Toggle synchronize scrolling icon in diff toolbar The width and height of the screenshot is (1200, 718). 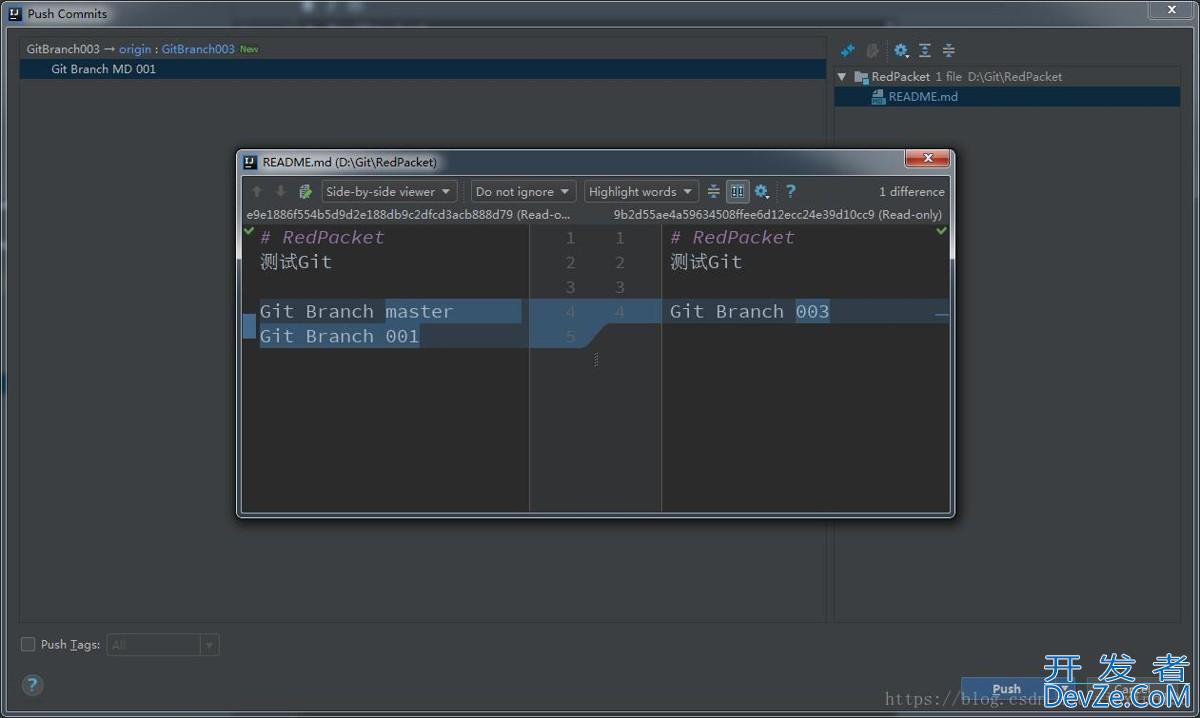click(x=737, y=191)
